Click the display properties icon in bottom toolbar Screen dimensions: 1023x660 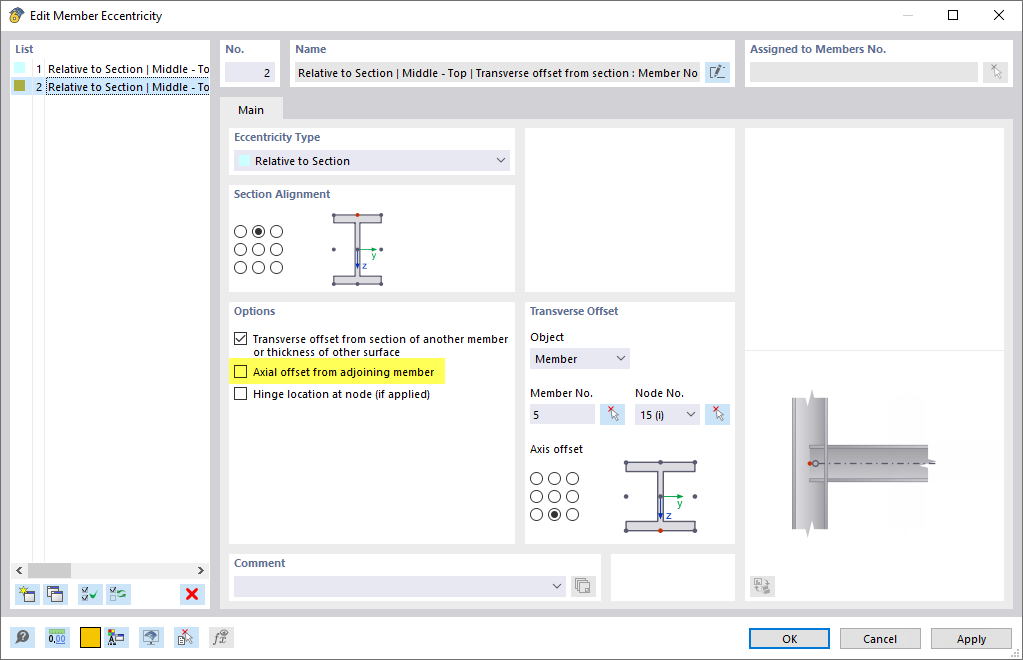(x=116, y=637)
